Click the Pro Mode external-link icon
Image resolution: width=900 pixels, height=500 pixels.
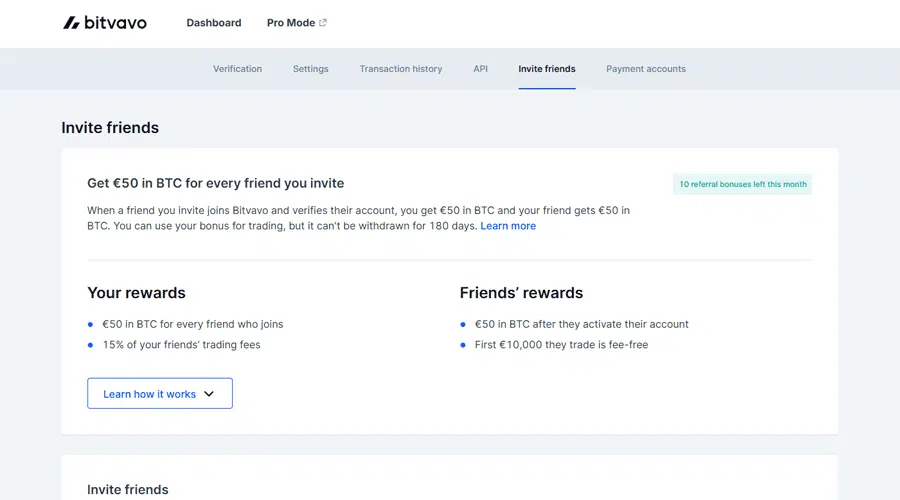[323, 23]
